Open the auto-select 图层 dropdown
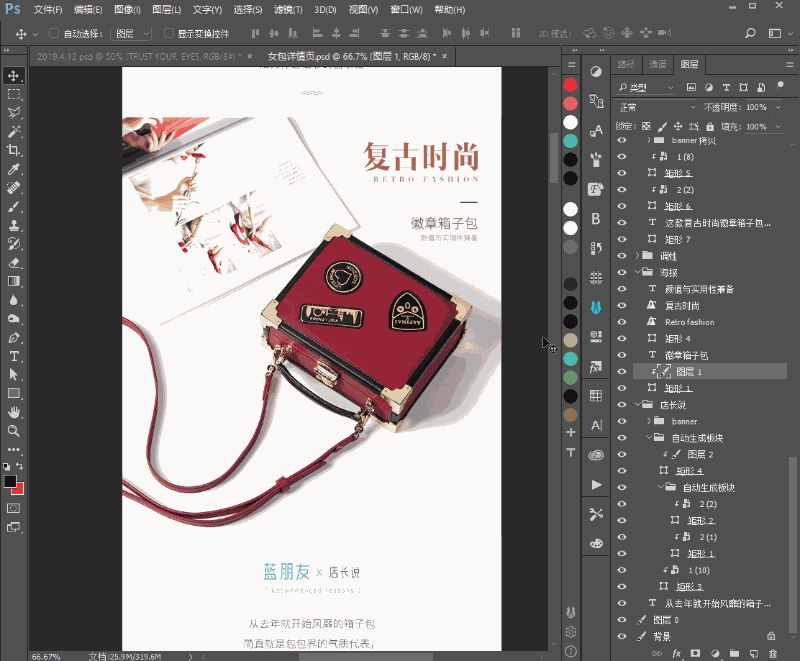The image size is (800, 661). (x=132, y=34)
